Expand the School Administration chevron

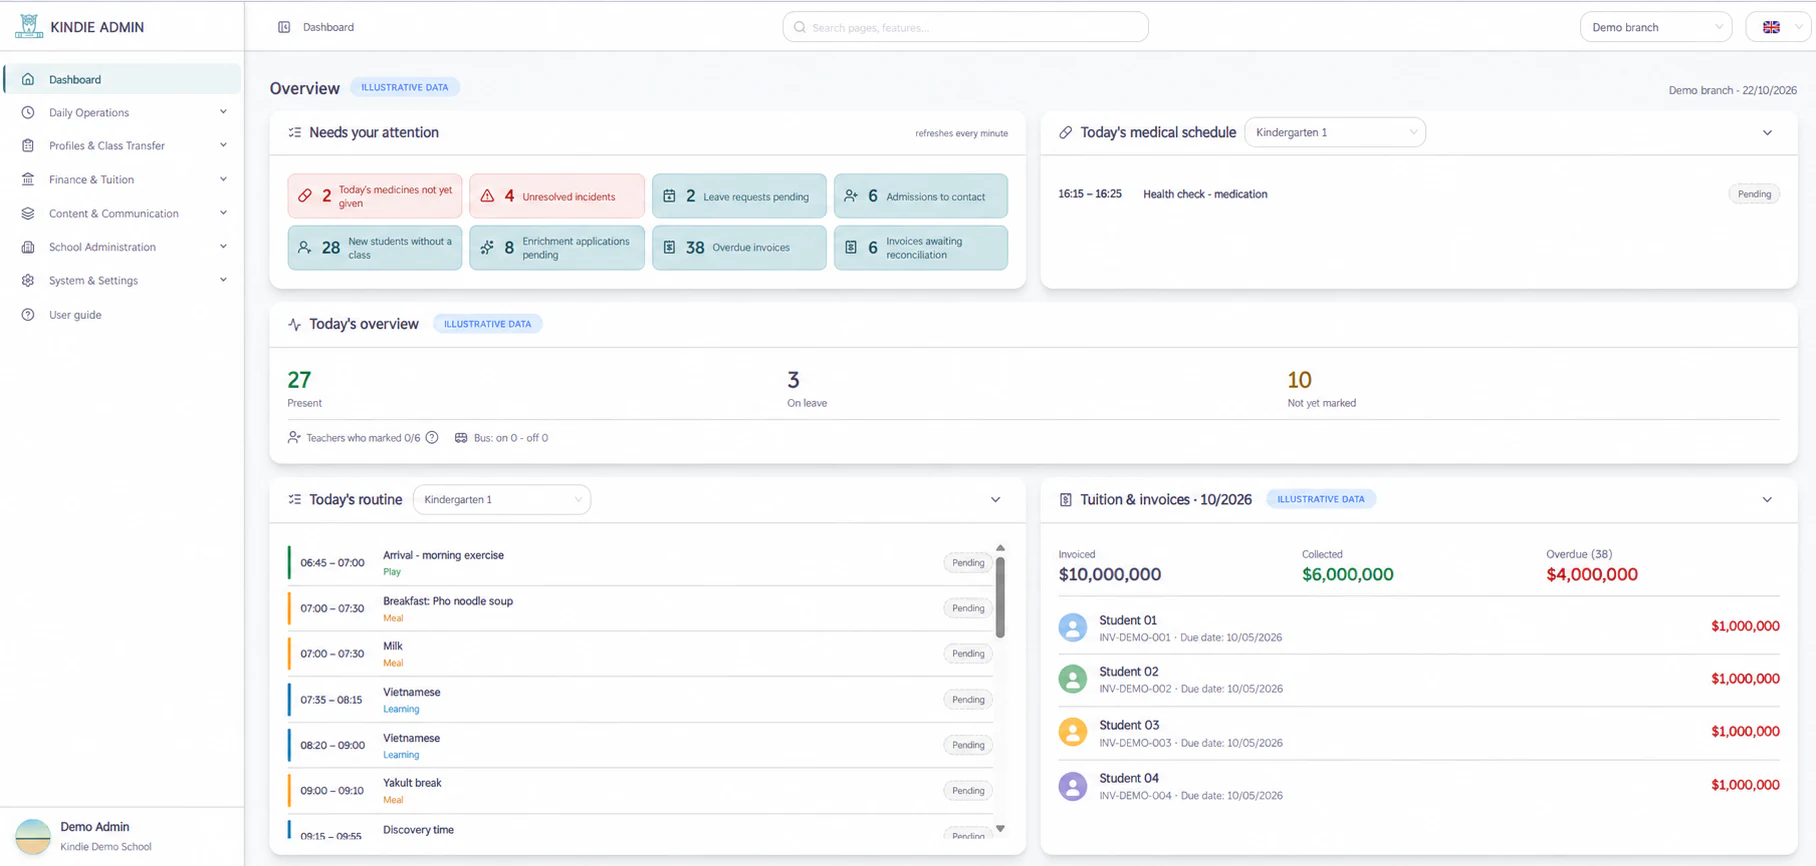(x=223, y=246)
